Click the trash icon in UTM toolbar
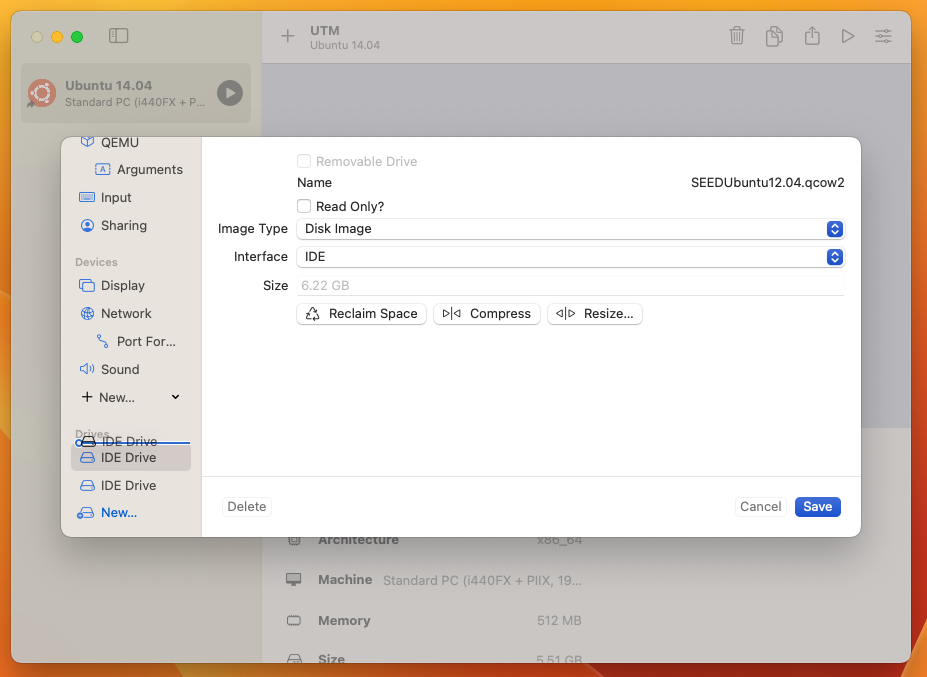The image size is (927, 677). click(x=737, y=36)
